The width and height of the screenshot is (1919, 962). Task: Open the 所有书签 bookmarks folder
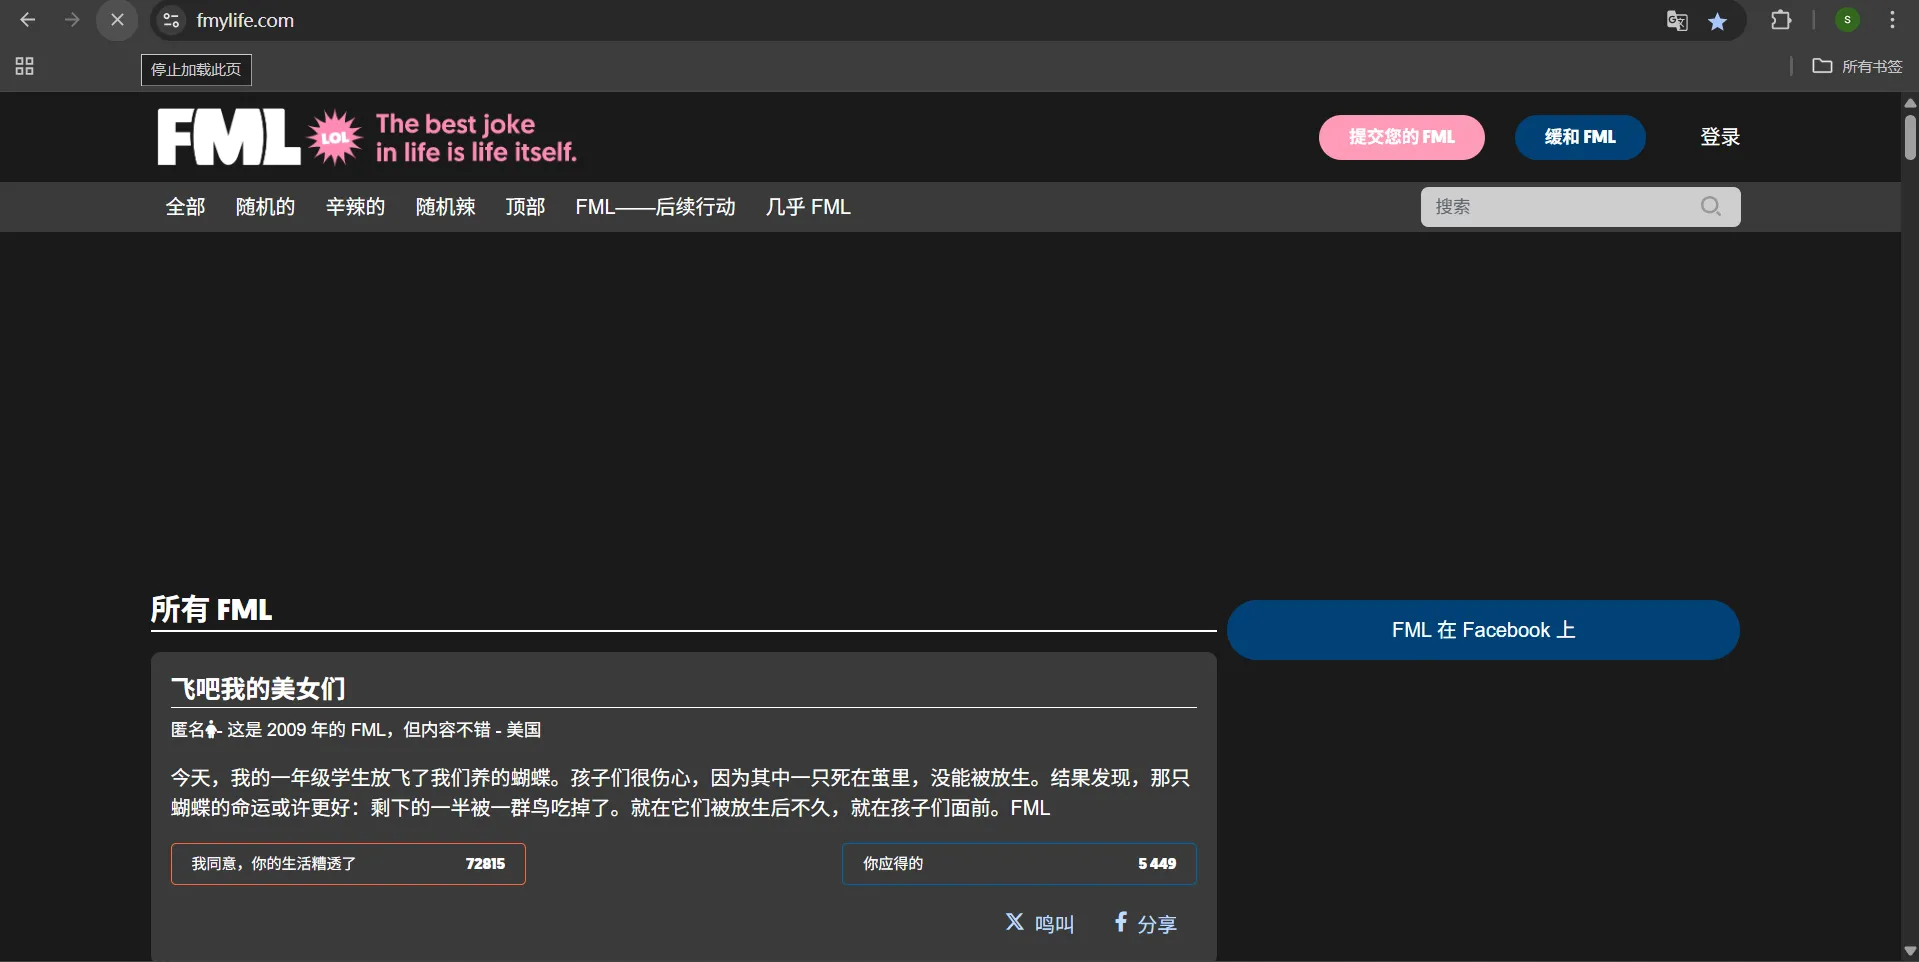1857,66
